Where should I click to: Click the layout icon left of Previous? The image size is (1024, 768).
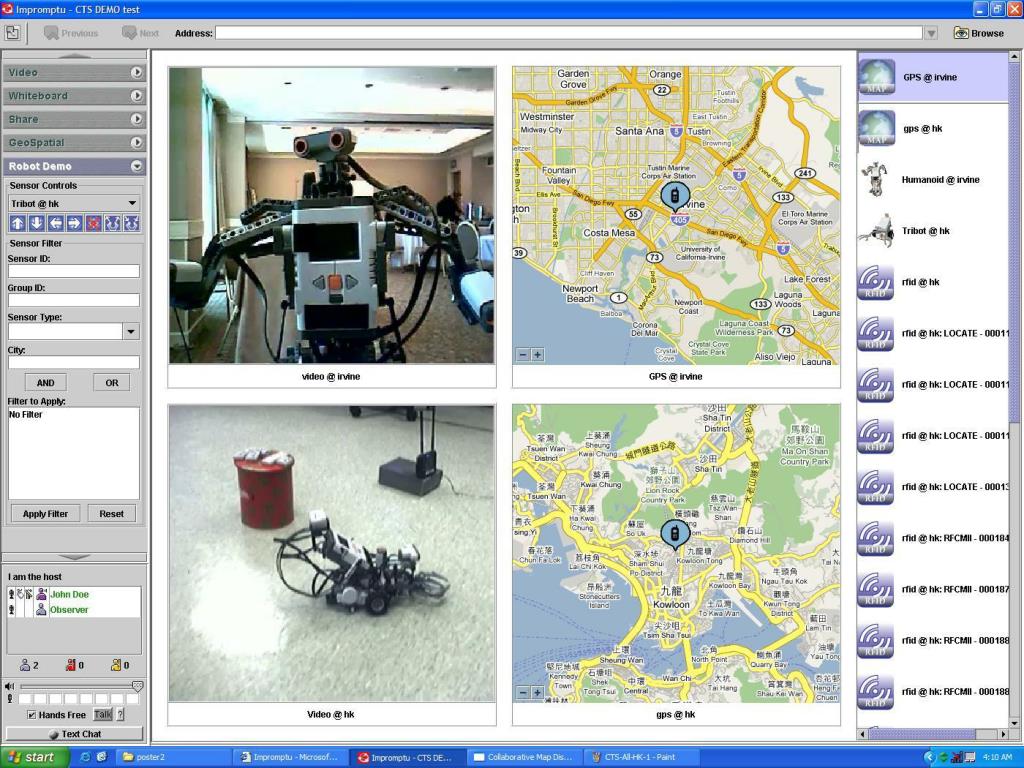(12, 33)
